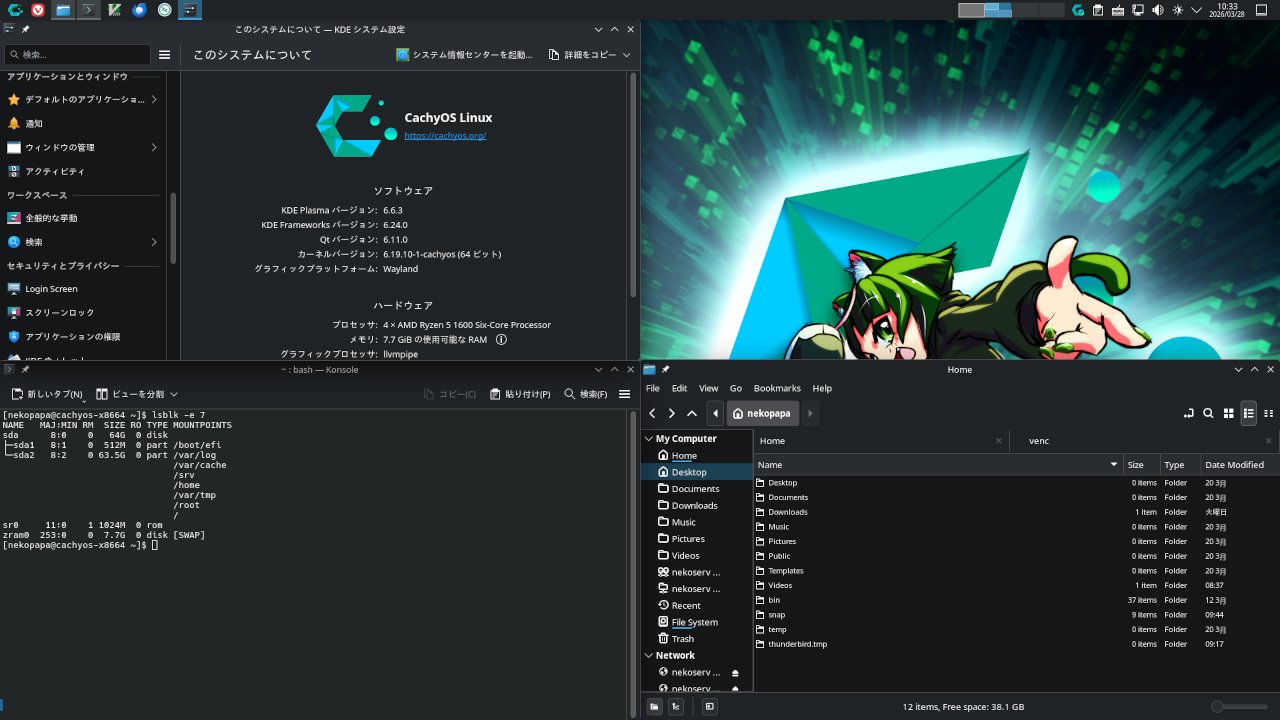The width and height of the screenshot is (1280, 720).
Task: Switch to icon view in file manager
Action: [x=1229, y=413]
